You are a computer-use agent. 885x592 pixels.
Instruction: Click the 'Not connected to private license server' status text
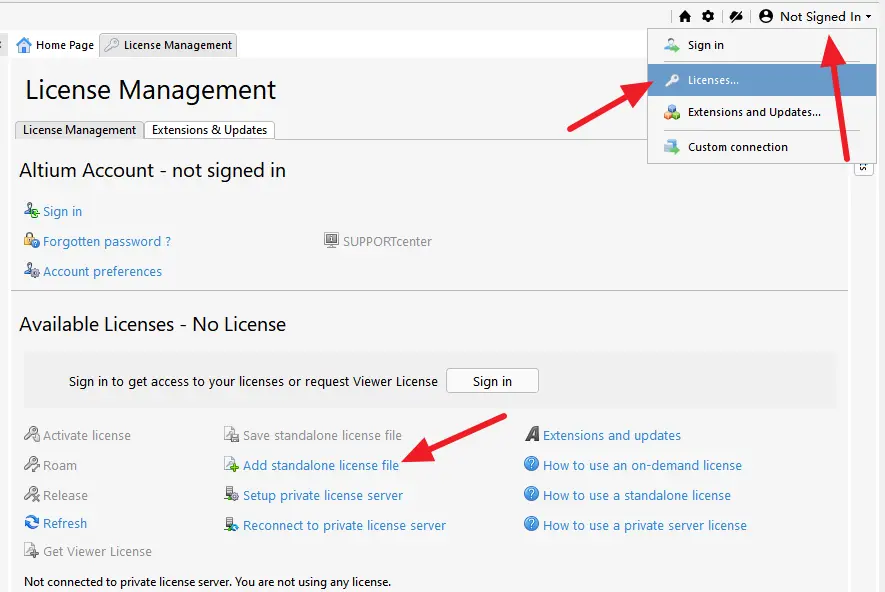pyautogui.click(x=208, y=582)
